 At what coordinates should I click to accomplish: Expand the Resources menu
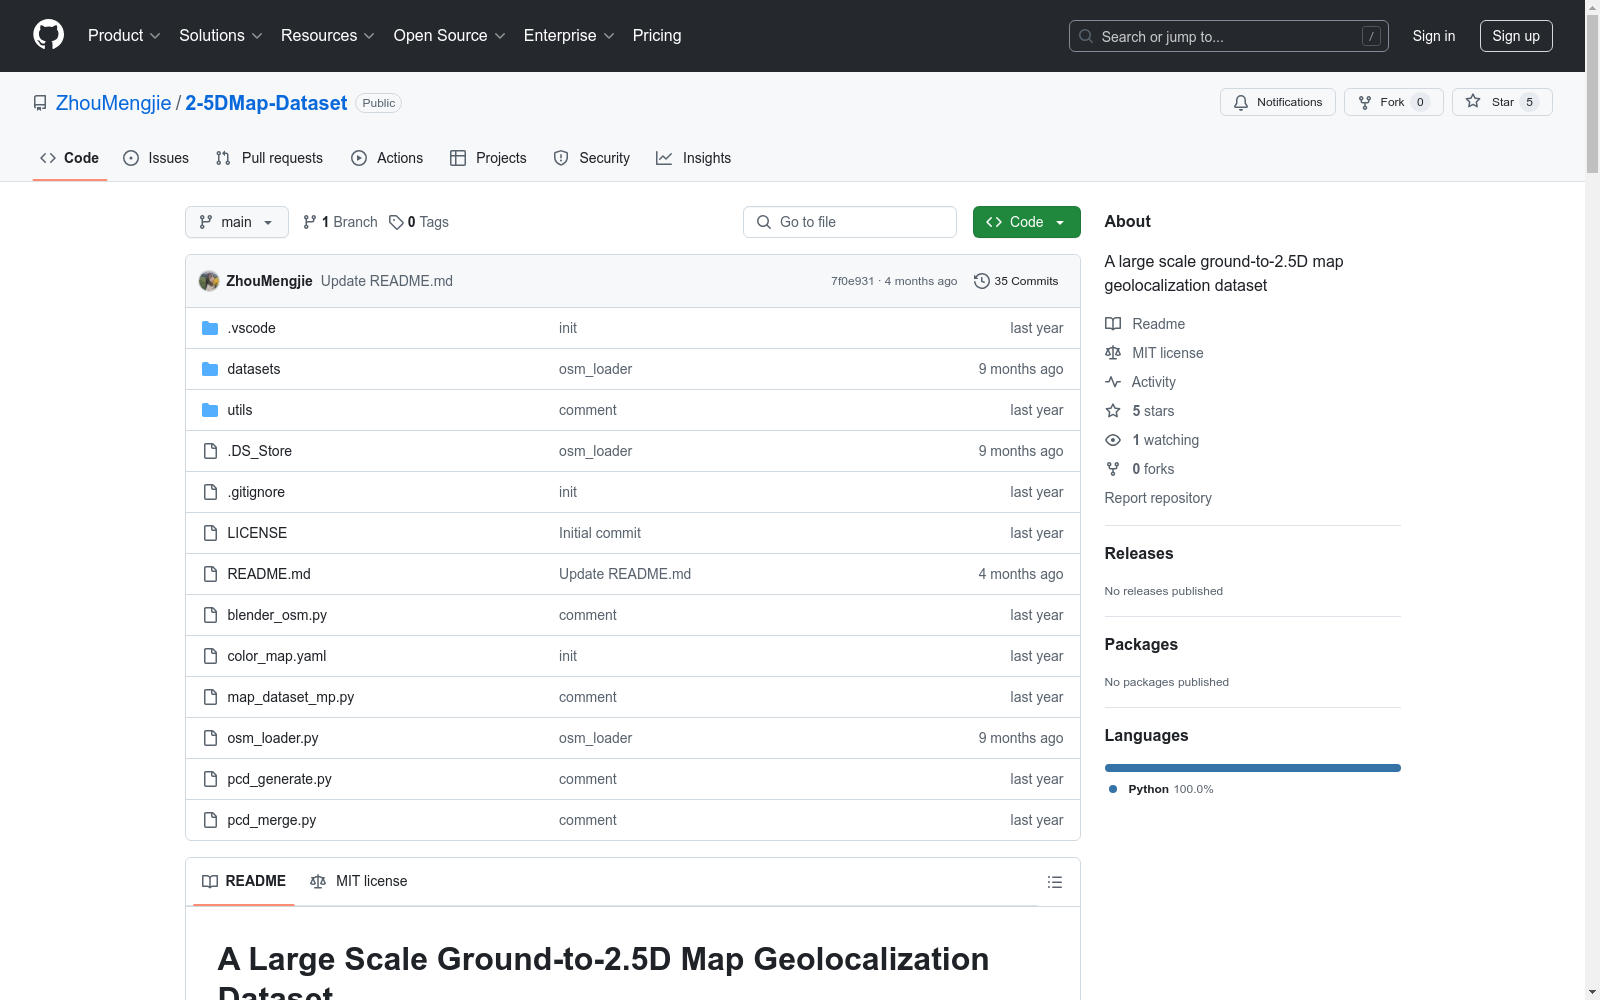pyautogui.click(x=328, y=36)
